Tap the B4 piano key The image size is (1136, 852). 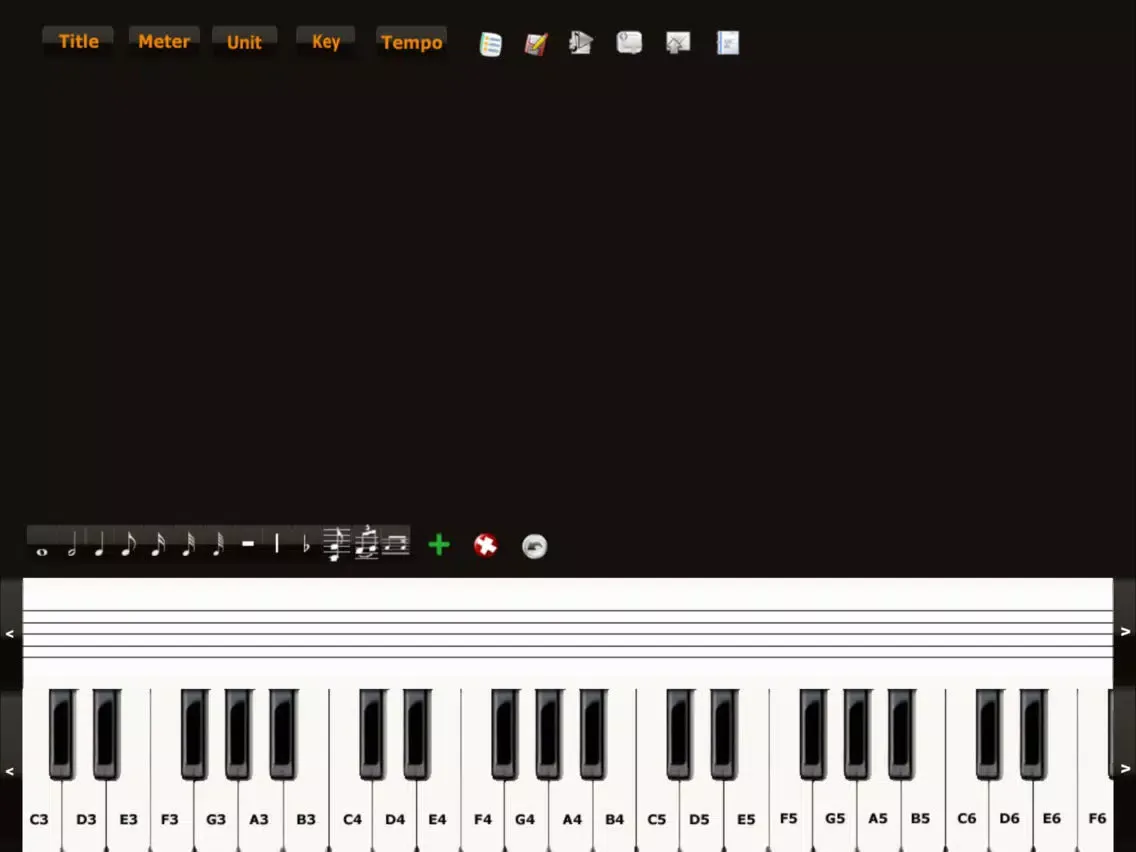pyautogui.click(x=614, y=819)
